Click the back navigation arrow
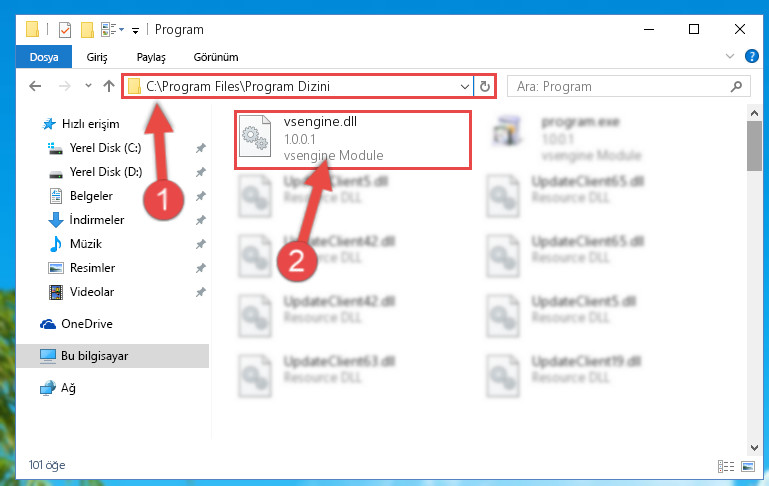 pos(35,86)
